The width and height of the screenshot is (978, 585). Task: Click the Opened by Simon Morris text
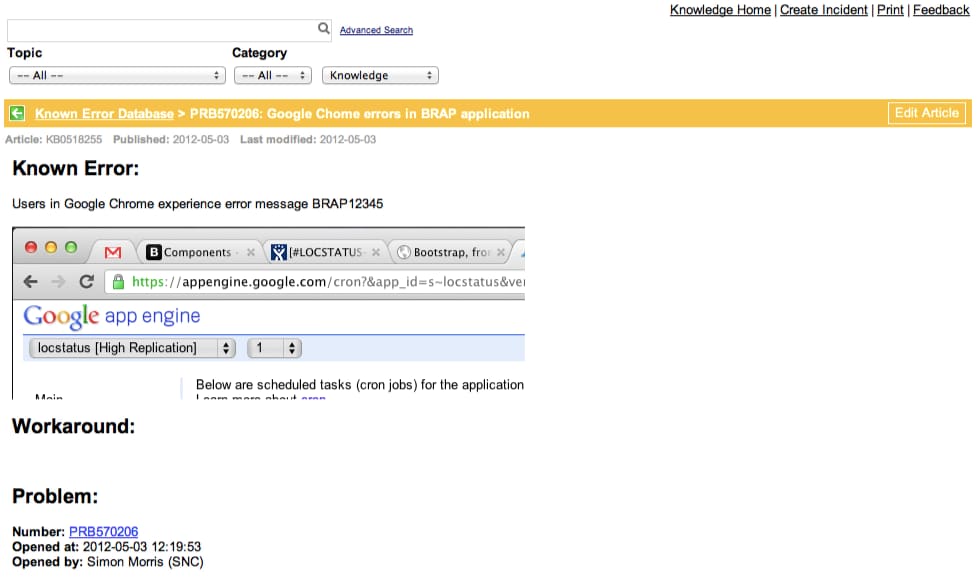(108, 562)
